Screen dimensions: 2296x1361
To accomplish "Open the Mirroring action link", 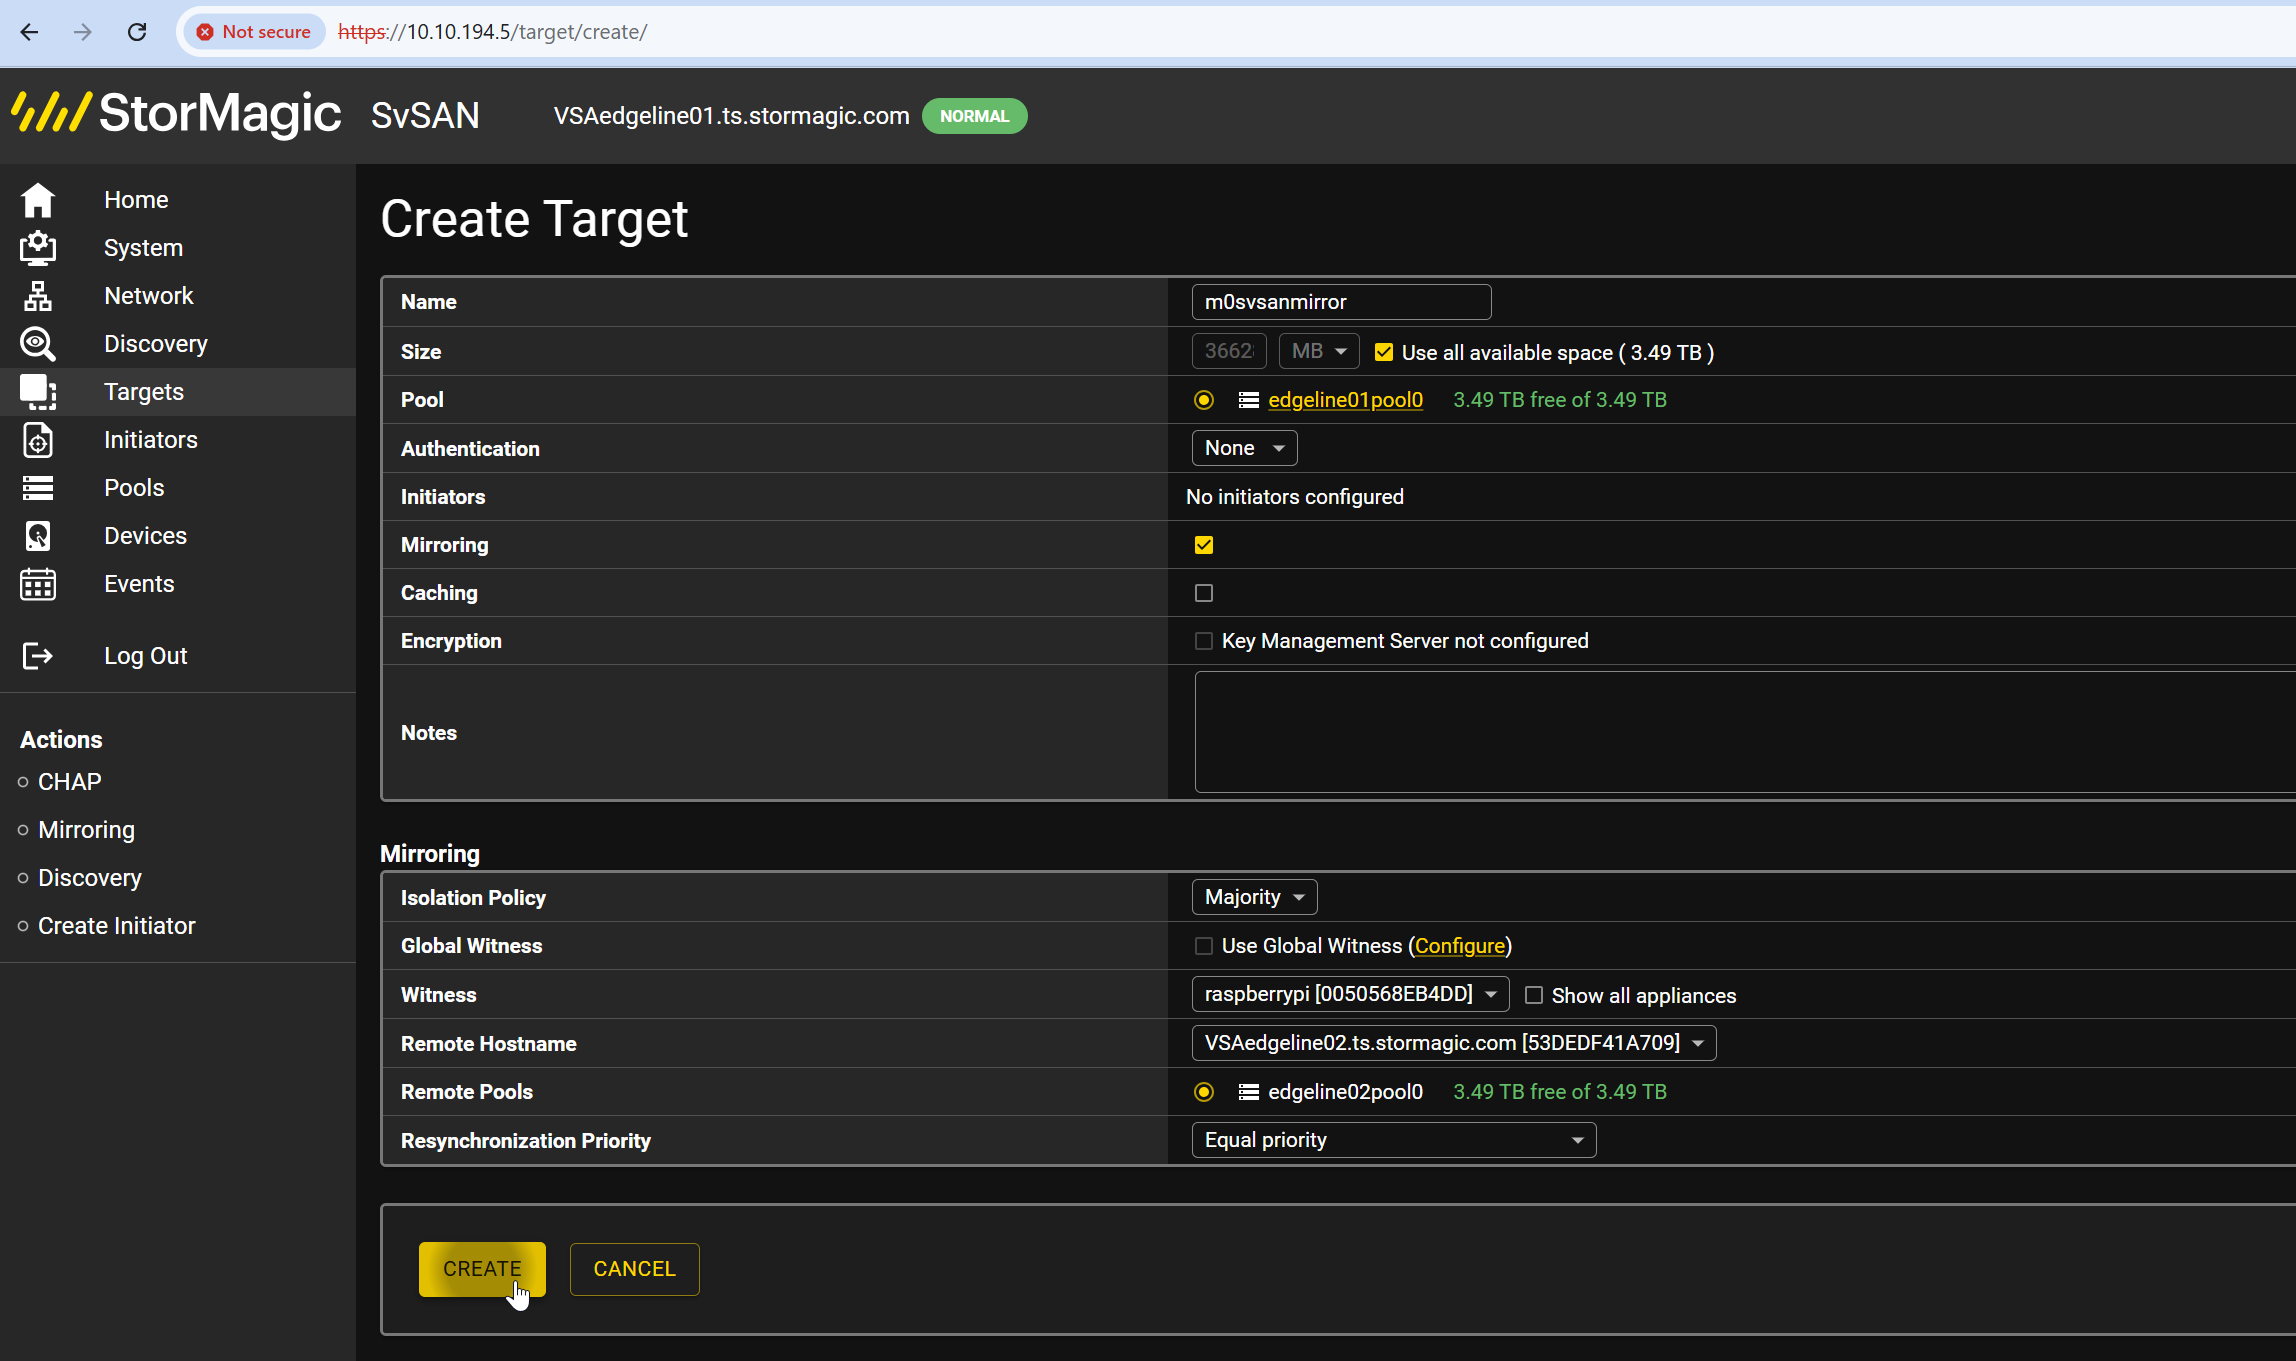I will tap(86, 830).
